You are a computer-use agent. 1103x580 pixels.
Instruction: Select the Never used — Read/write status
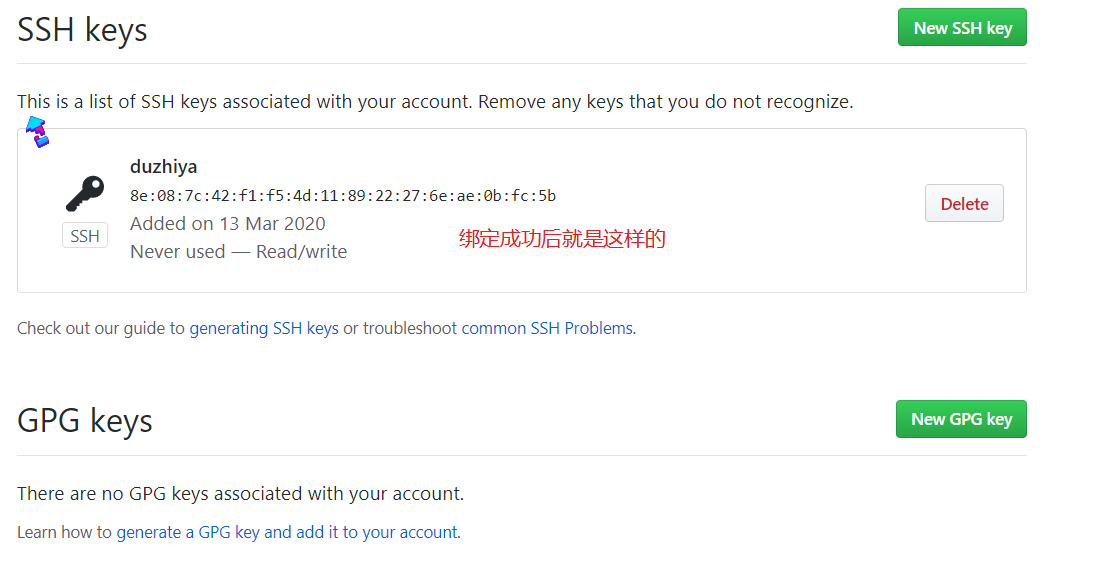pyautogui.click(x=238, y=252)
